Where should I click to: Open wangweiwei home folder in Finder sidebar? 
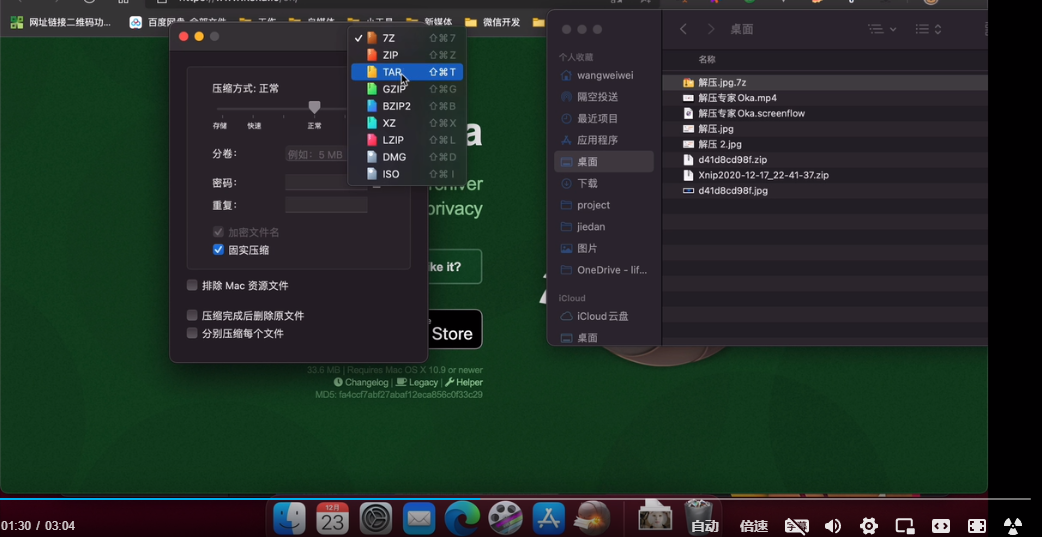tap(604, 75)
